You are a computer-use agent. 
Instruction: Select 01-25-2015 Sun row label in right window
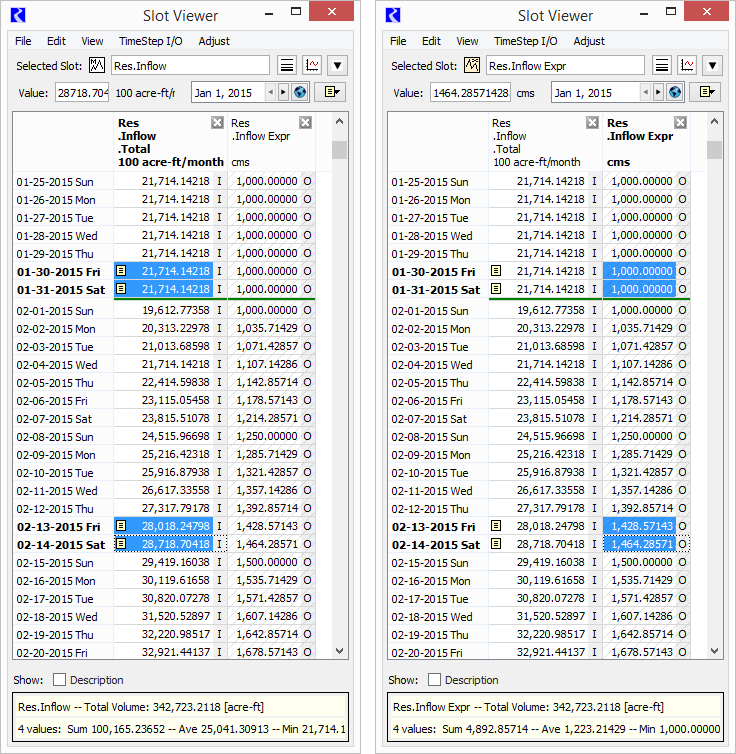438,182
